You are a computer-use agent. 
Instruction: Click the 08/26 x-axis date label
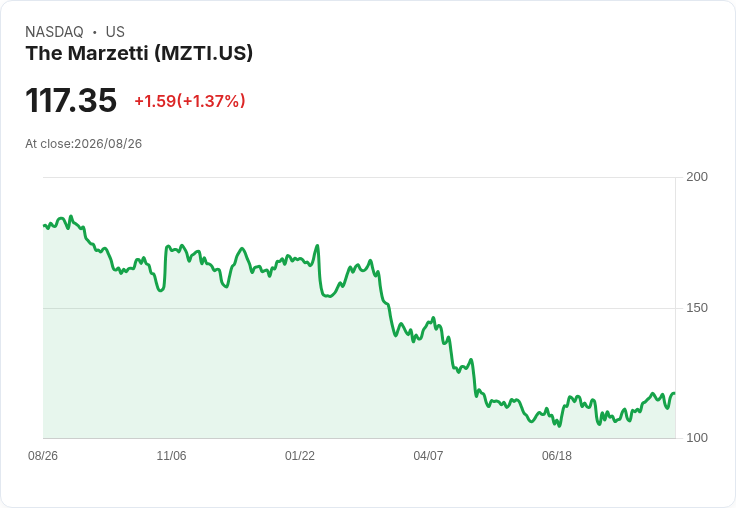[x=43, y=455]
